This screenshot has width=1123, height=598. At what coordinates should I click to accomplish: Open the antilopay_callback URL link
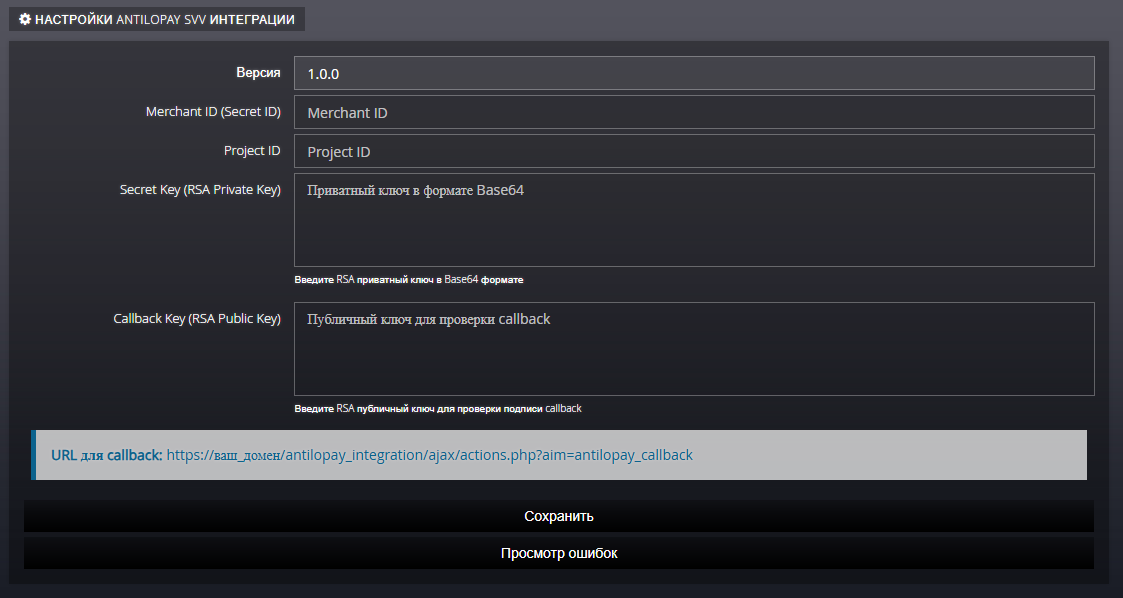(429, 455)
